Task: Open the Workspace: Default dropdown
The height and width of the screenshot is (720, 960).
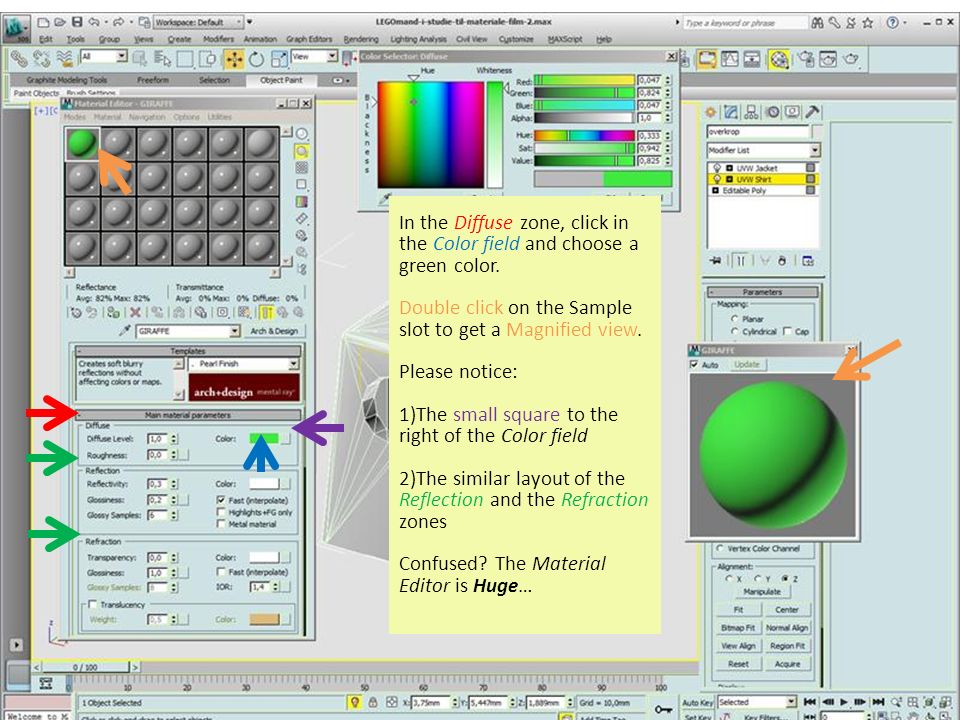Action: pyautogui.click(x=198, y=22)
